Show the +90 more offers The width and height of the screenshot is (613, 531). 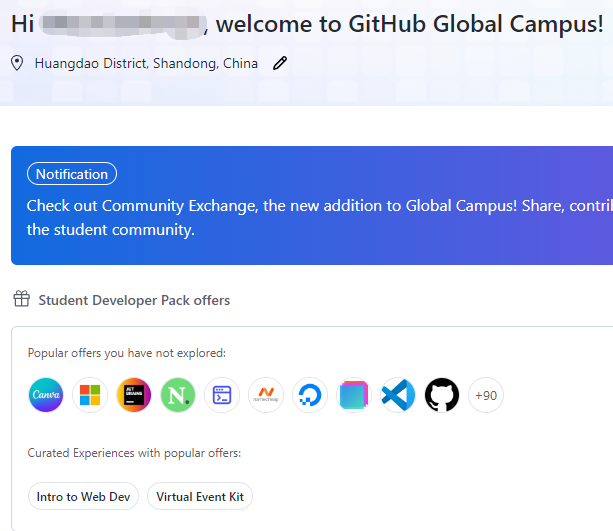point(486,395)
